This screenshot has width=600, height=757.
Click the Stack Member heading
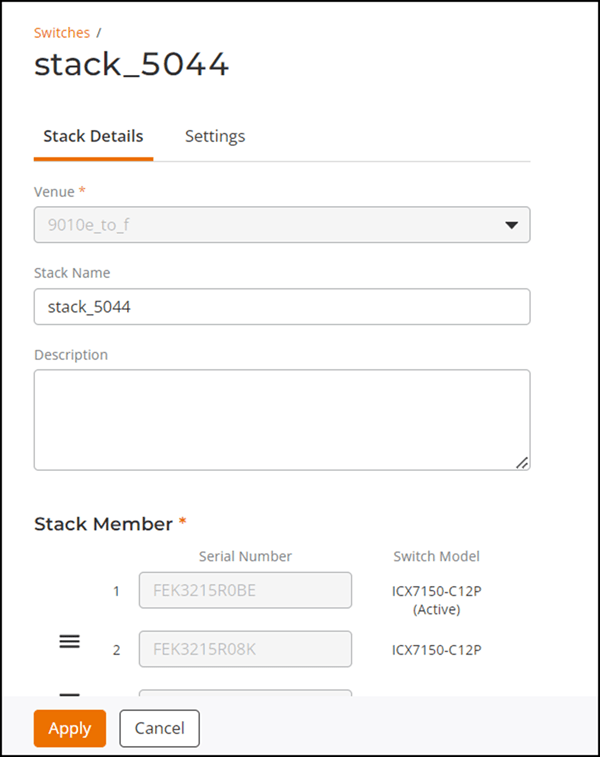(103, 524)
